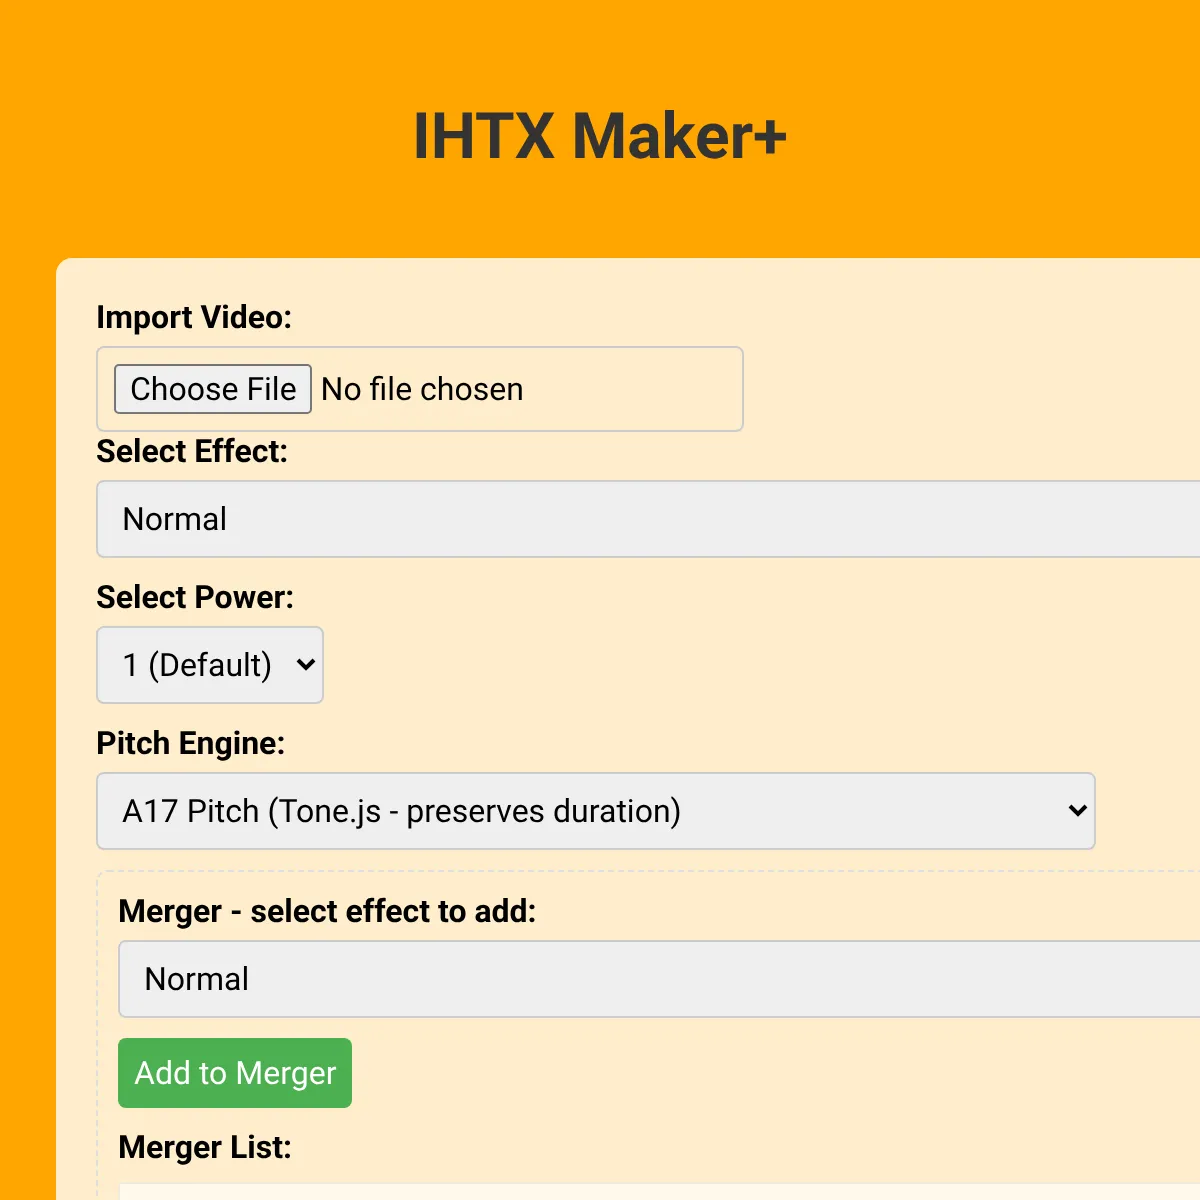Click the Pitch Engine label

(x=191, y=743)
